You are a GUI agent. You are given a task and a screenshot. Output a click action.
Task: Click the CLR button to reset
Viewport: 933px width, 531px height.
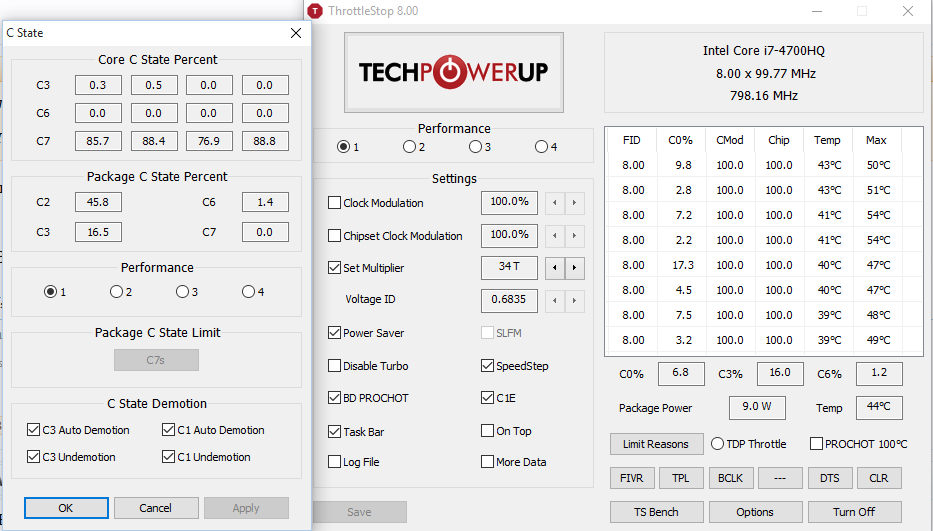click(879, 478)
